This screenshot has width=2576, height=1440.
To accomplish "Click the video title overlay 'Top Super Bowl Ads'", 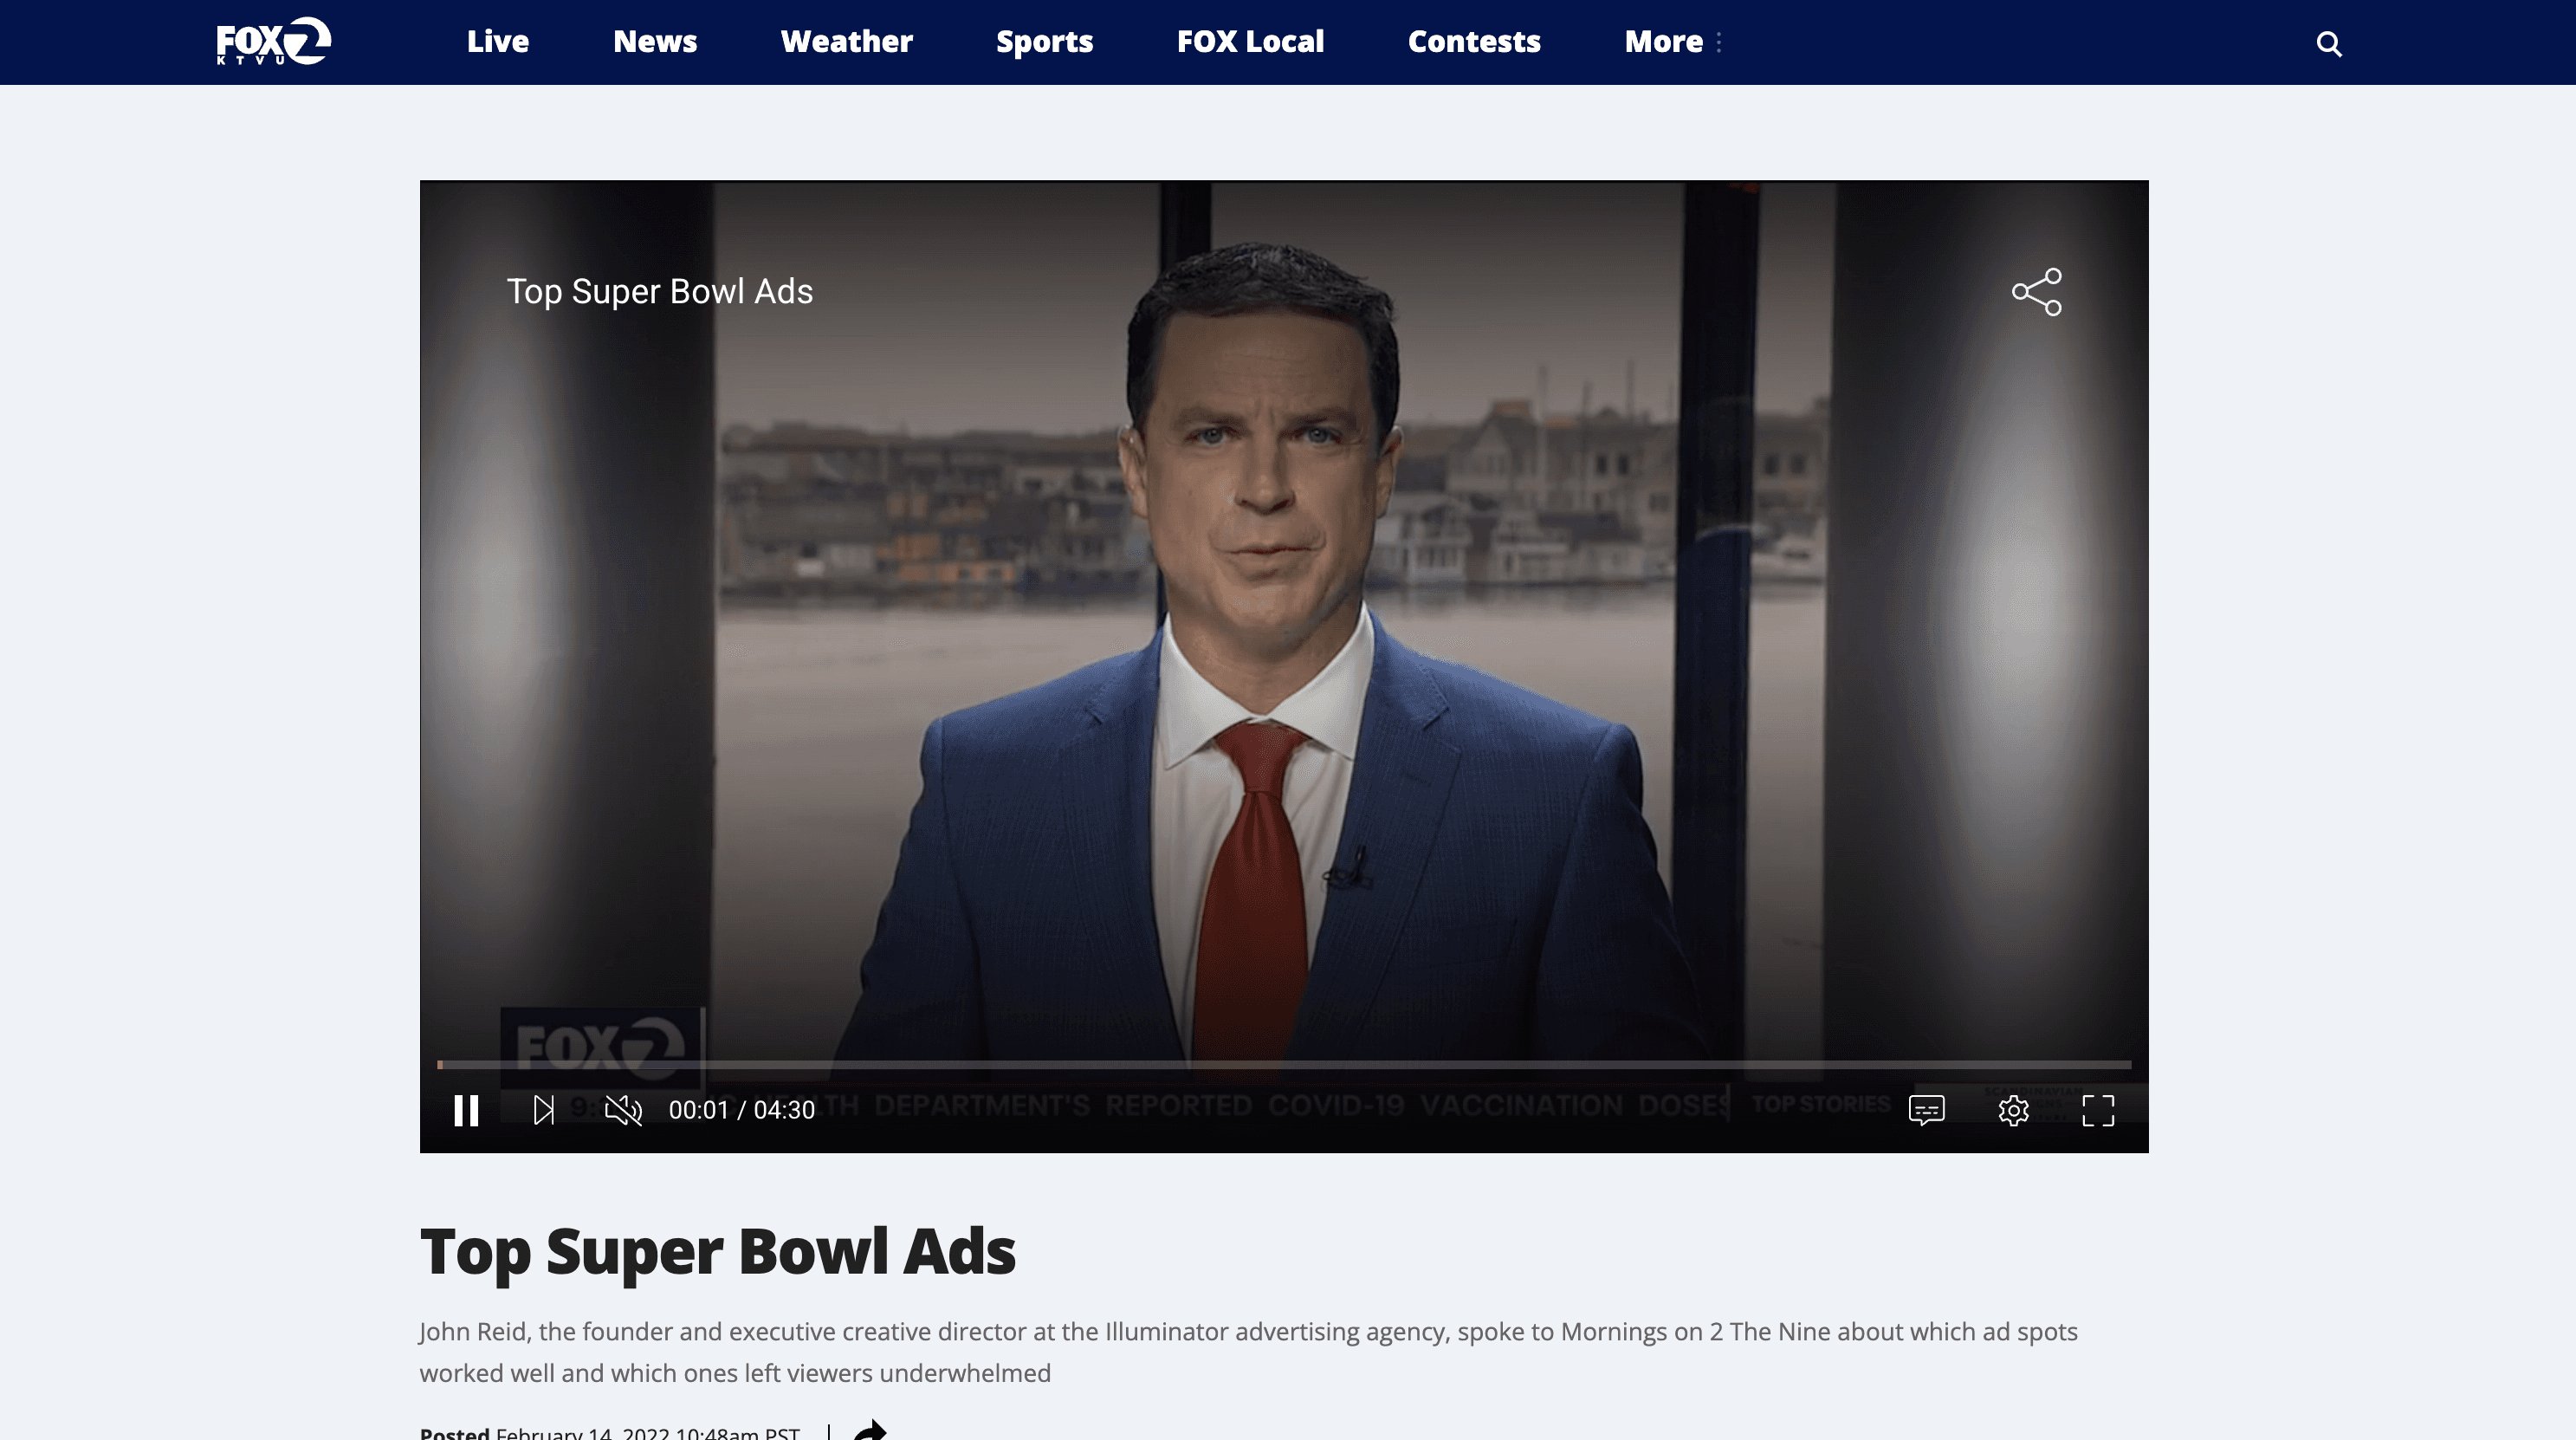I will (x=660, y=291).
